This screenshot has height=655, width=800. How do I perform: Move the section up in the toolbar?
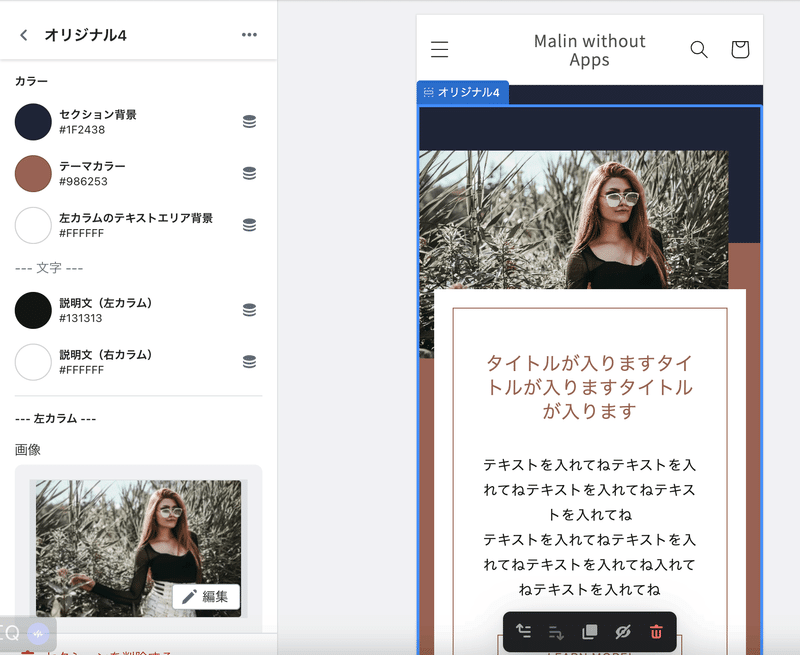click(523, 632)
